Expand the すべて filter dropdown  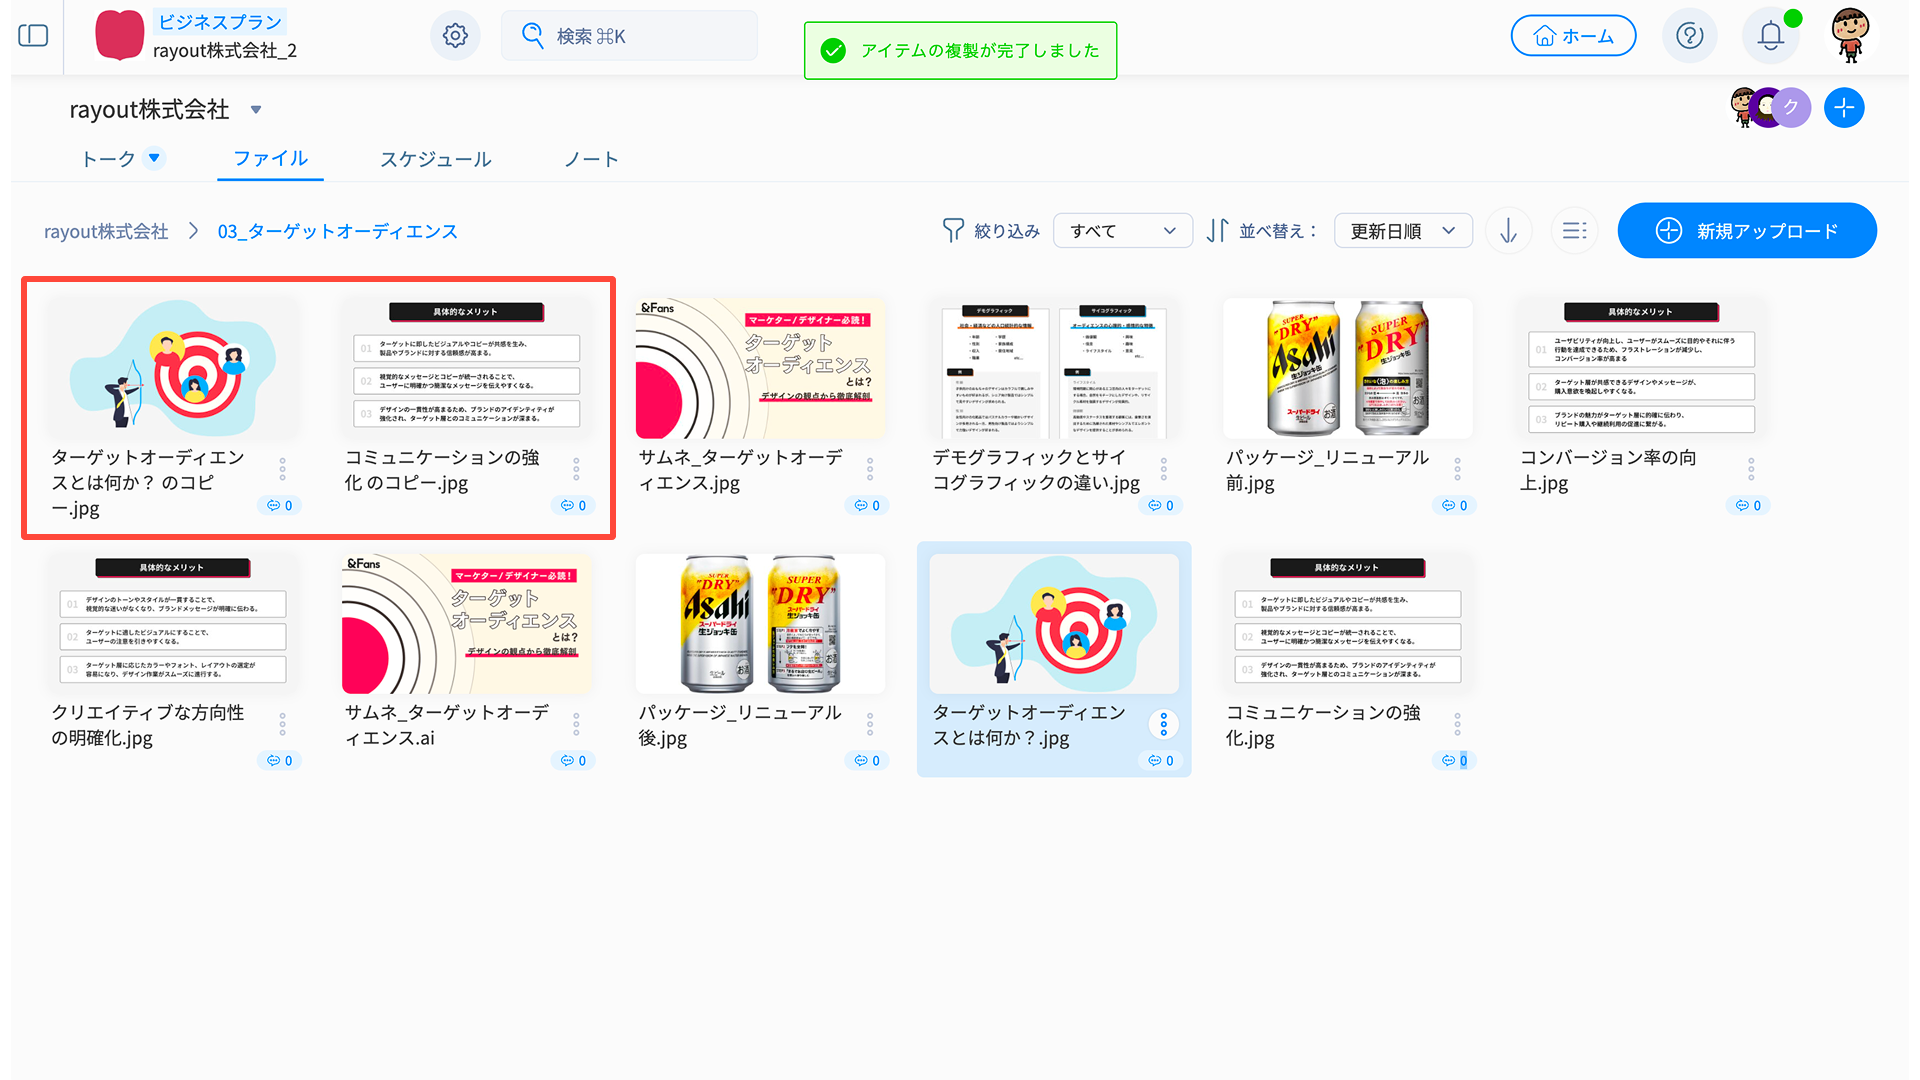click(x=1122, y=231)
